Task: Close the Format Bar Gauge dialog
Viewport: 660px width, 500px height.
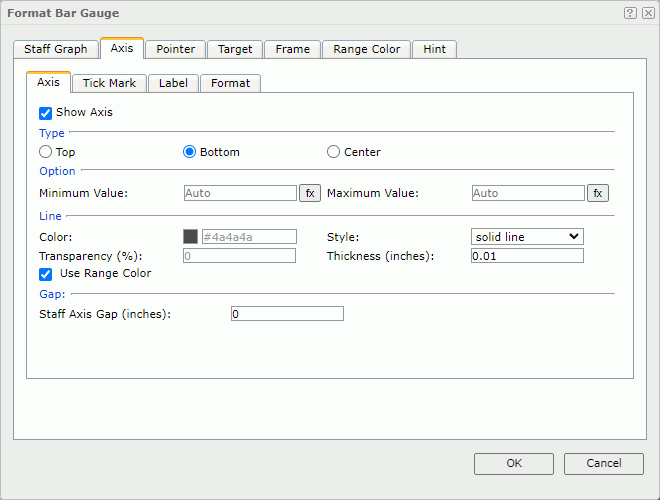Action: point(646,13)
